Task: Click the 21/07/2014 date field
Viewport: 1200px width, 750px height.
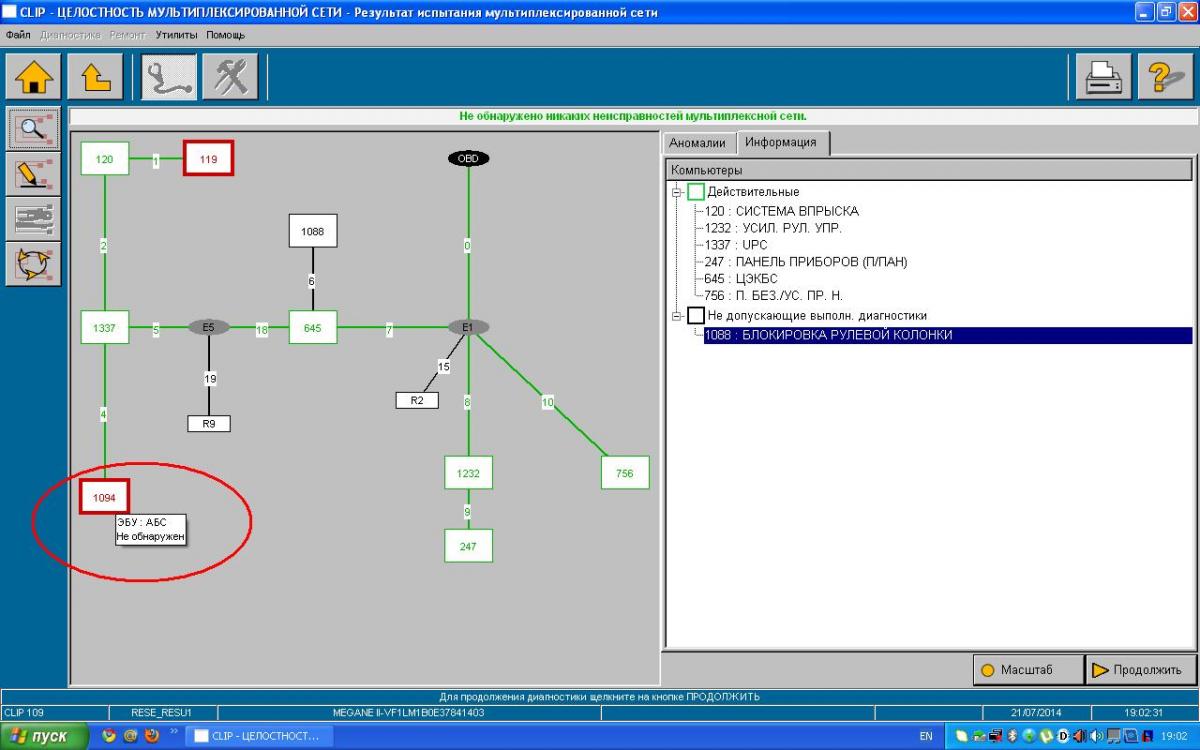Action: click(1036, 712)
